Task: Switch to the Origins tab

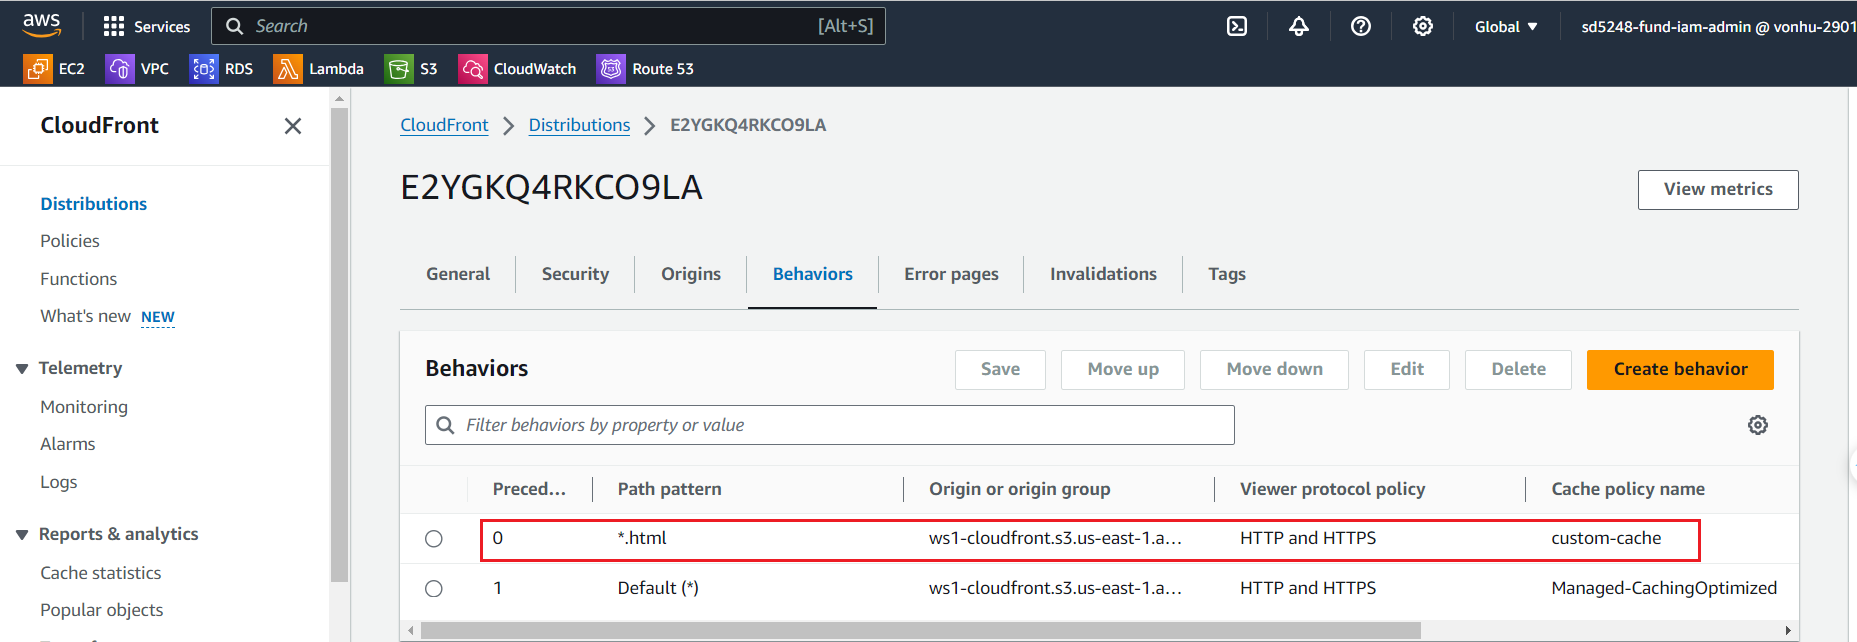Action: tap(690, 274)
